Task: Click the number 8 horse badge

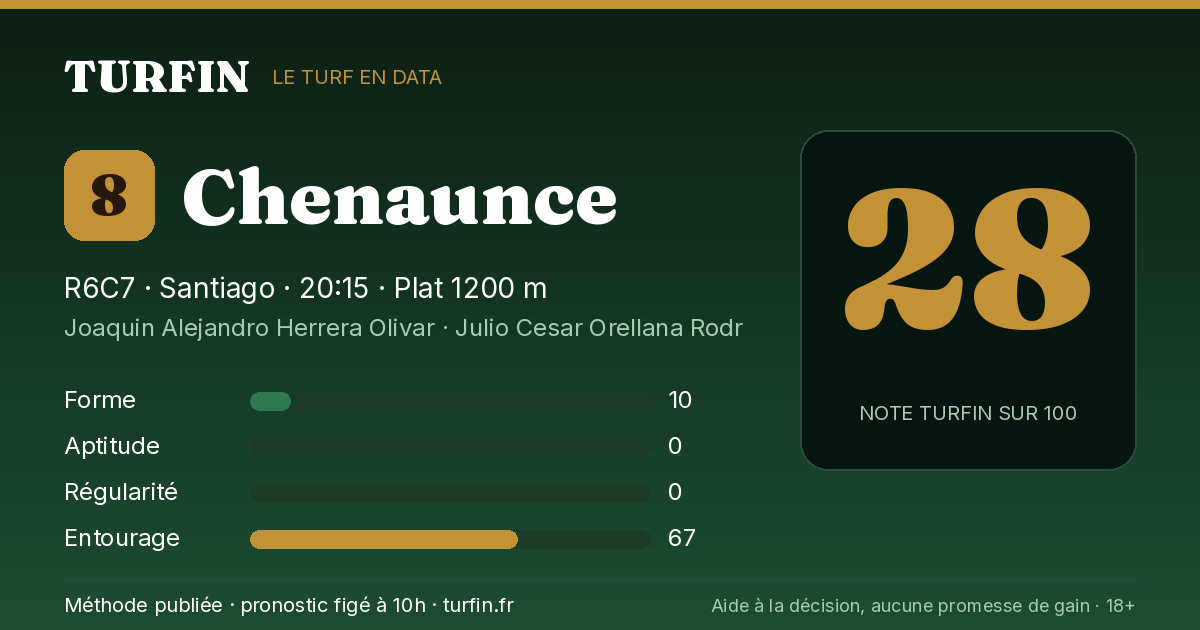Action: pos(109,196)
